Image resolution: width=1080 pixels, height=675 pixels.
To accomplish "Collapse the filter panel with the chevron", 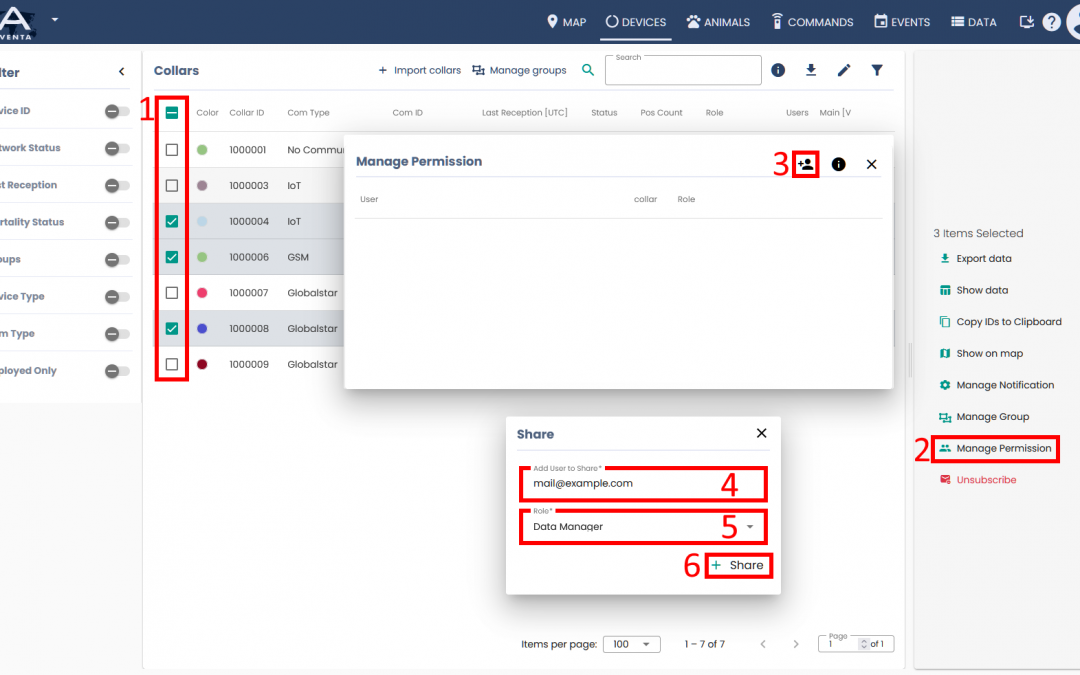I will (x=122, y=72).
